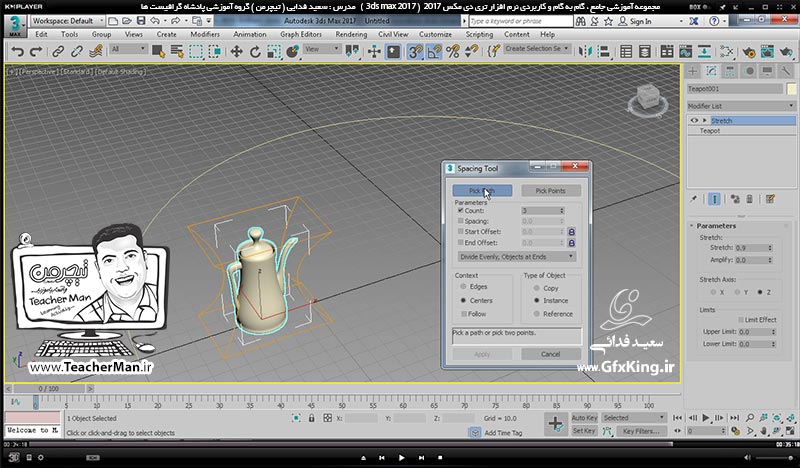Open the Workspace: Default dropdown
The width and height of the screenshot is (800, 468).
click(x=68, y=21)
